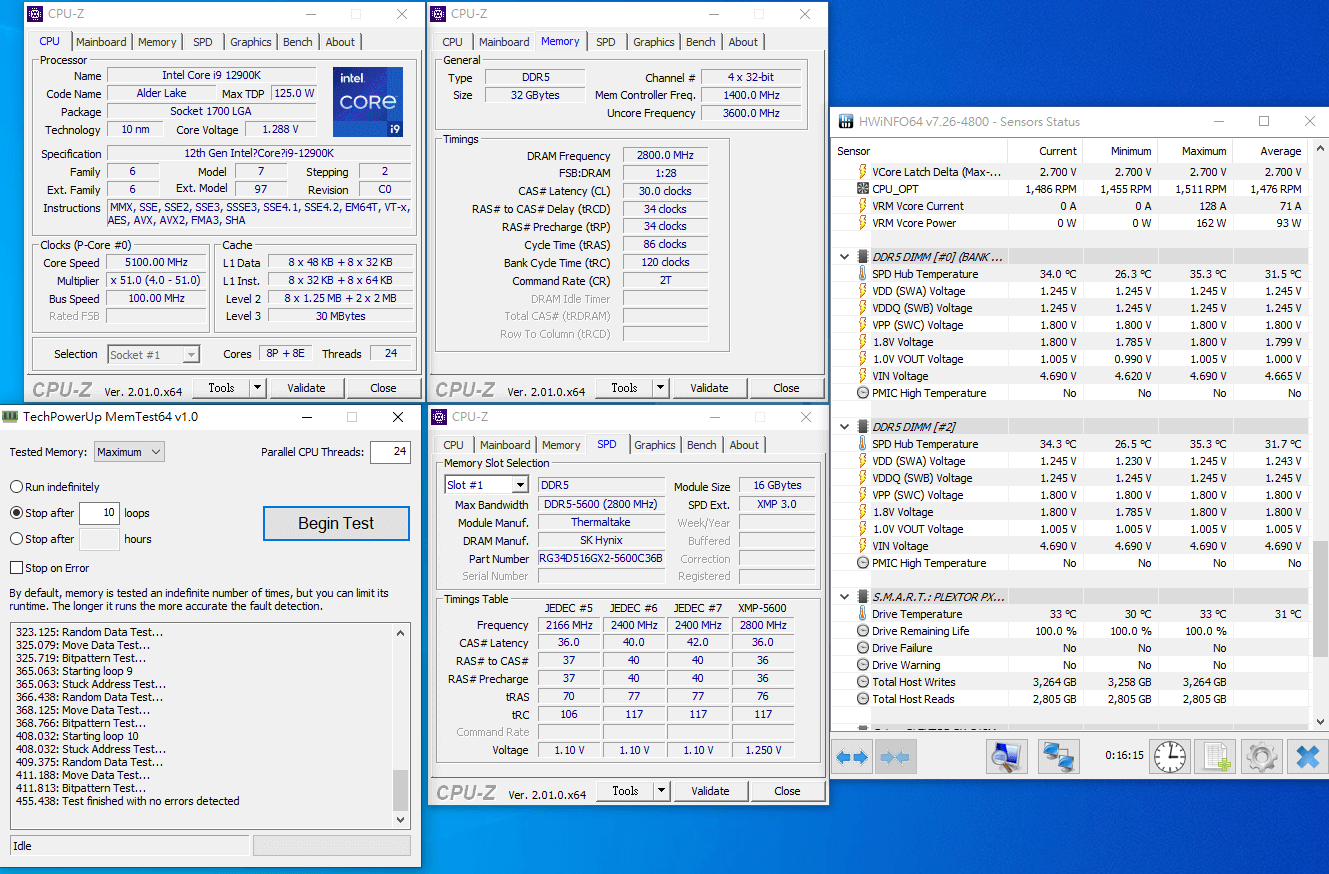Select the Stop after hours radio button
The image size is (1329, 874).
[x=16, y=539]
